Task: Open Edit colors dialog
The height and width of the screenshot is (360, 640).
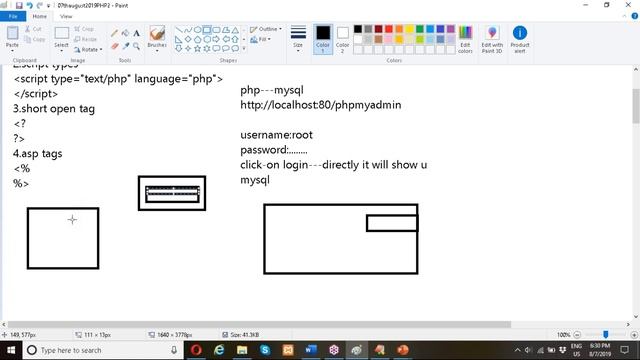Action: pyautogui.click(x=465, y=39)
